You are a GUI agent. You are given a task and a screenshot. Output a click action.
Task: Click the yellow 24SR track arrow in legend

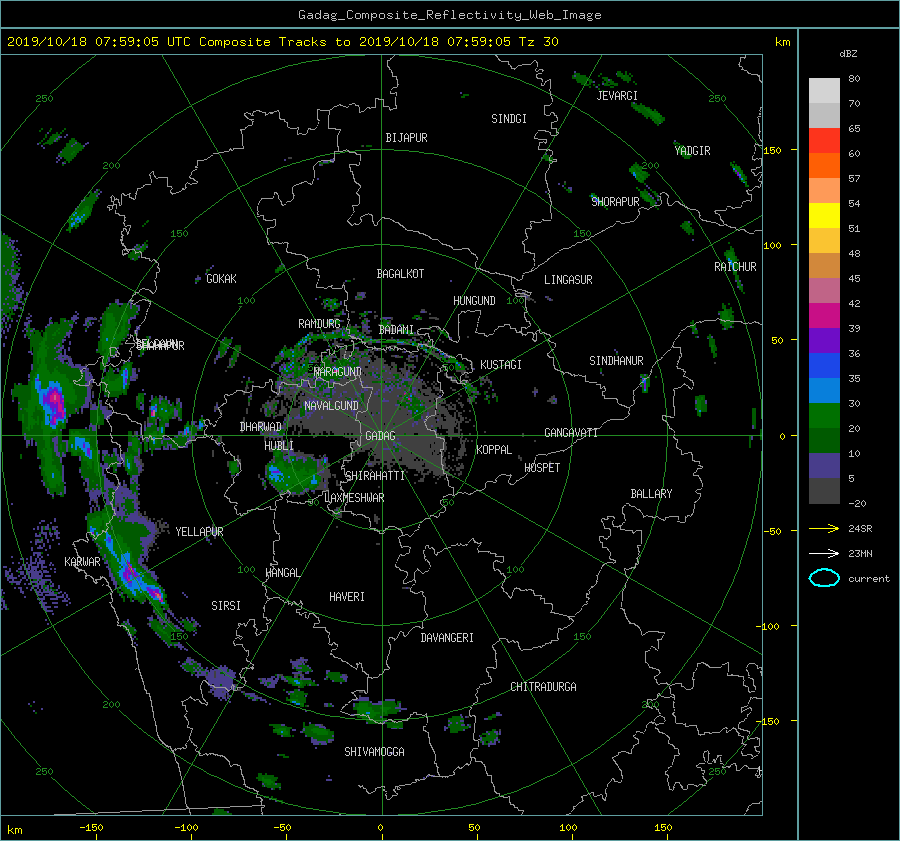click(x=824, y=528)
